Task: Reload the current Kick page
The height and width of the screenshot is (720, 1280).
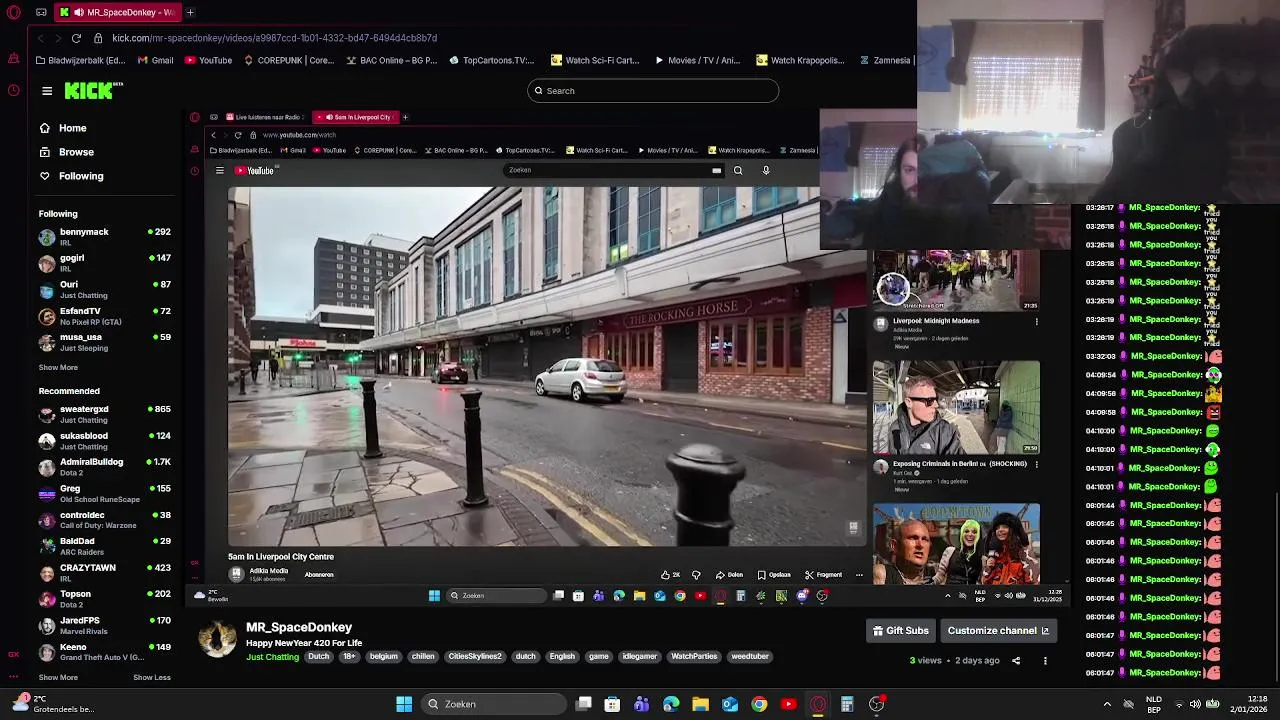Action: click(x=76, y=38)
